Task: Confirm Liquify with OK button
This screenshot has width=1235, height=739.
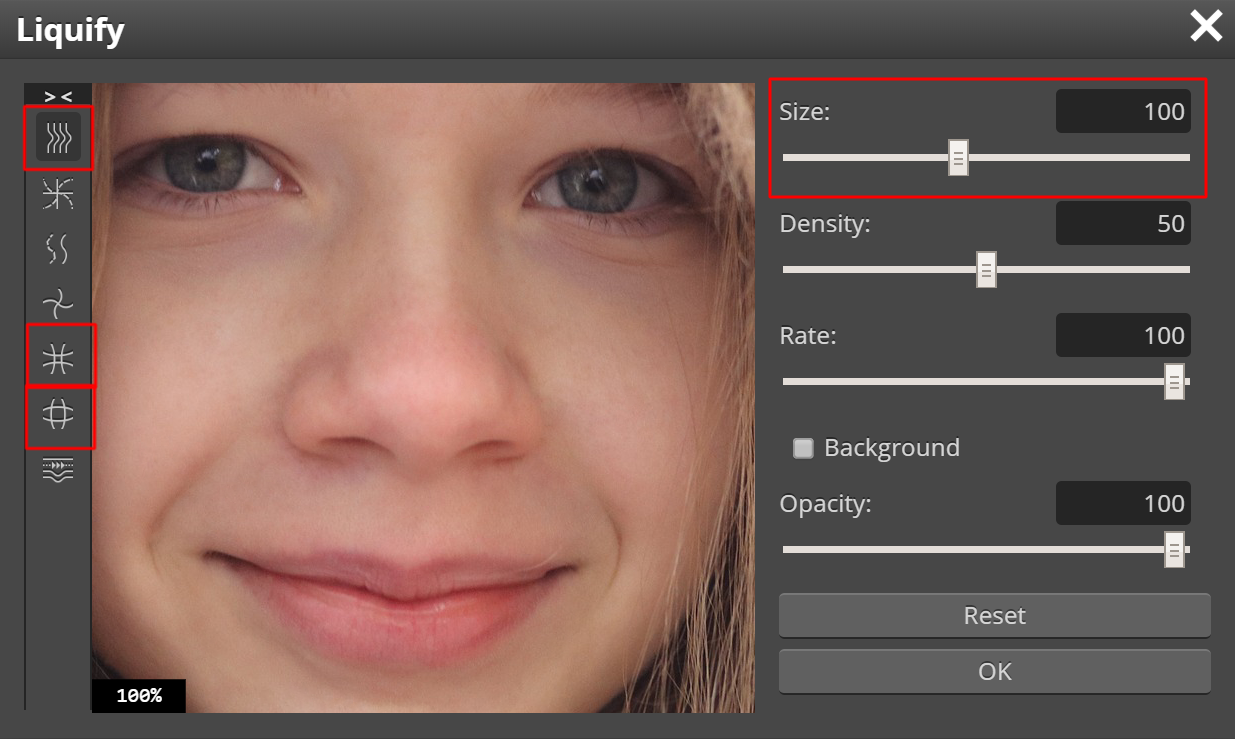Action: (995, 671)
